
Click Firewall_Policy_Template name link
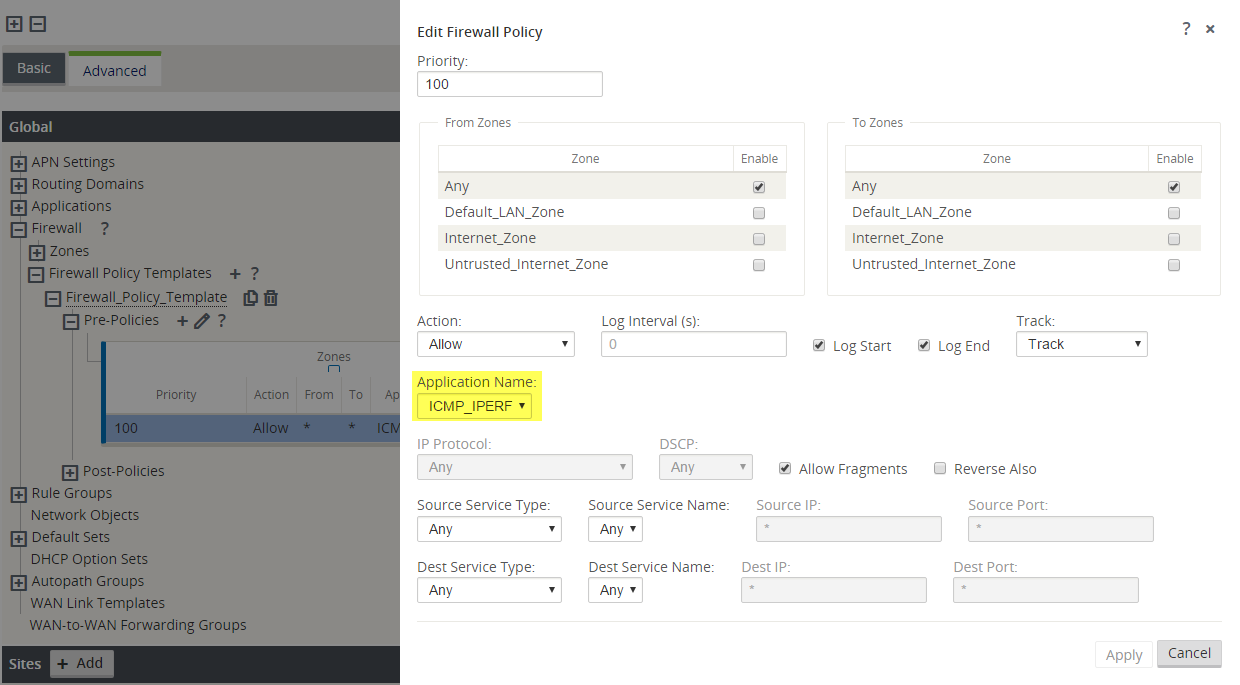pos(146,297)
